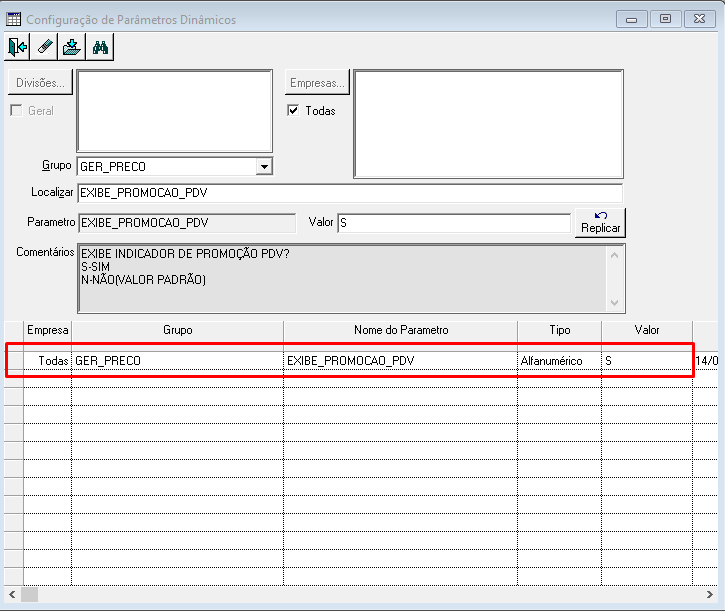Click up arrow of Comentários scrollbar
This screenshot has width=725, height=611.
pyautogui.click(x=614, y=255)
